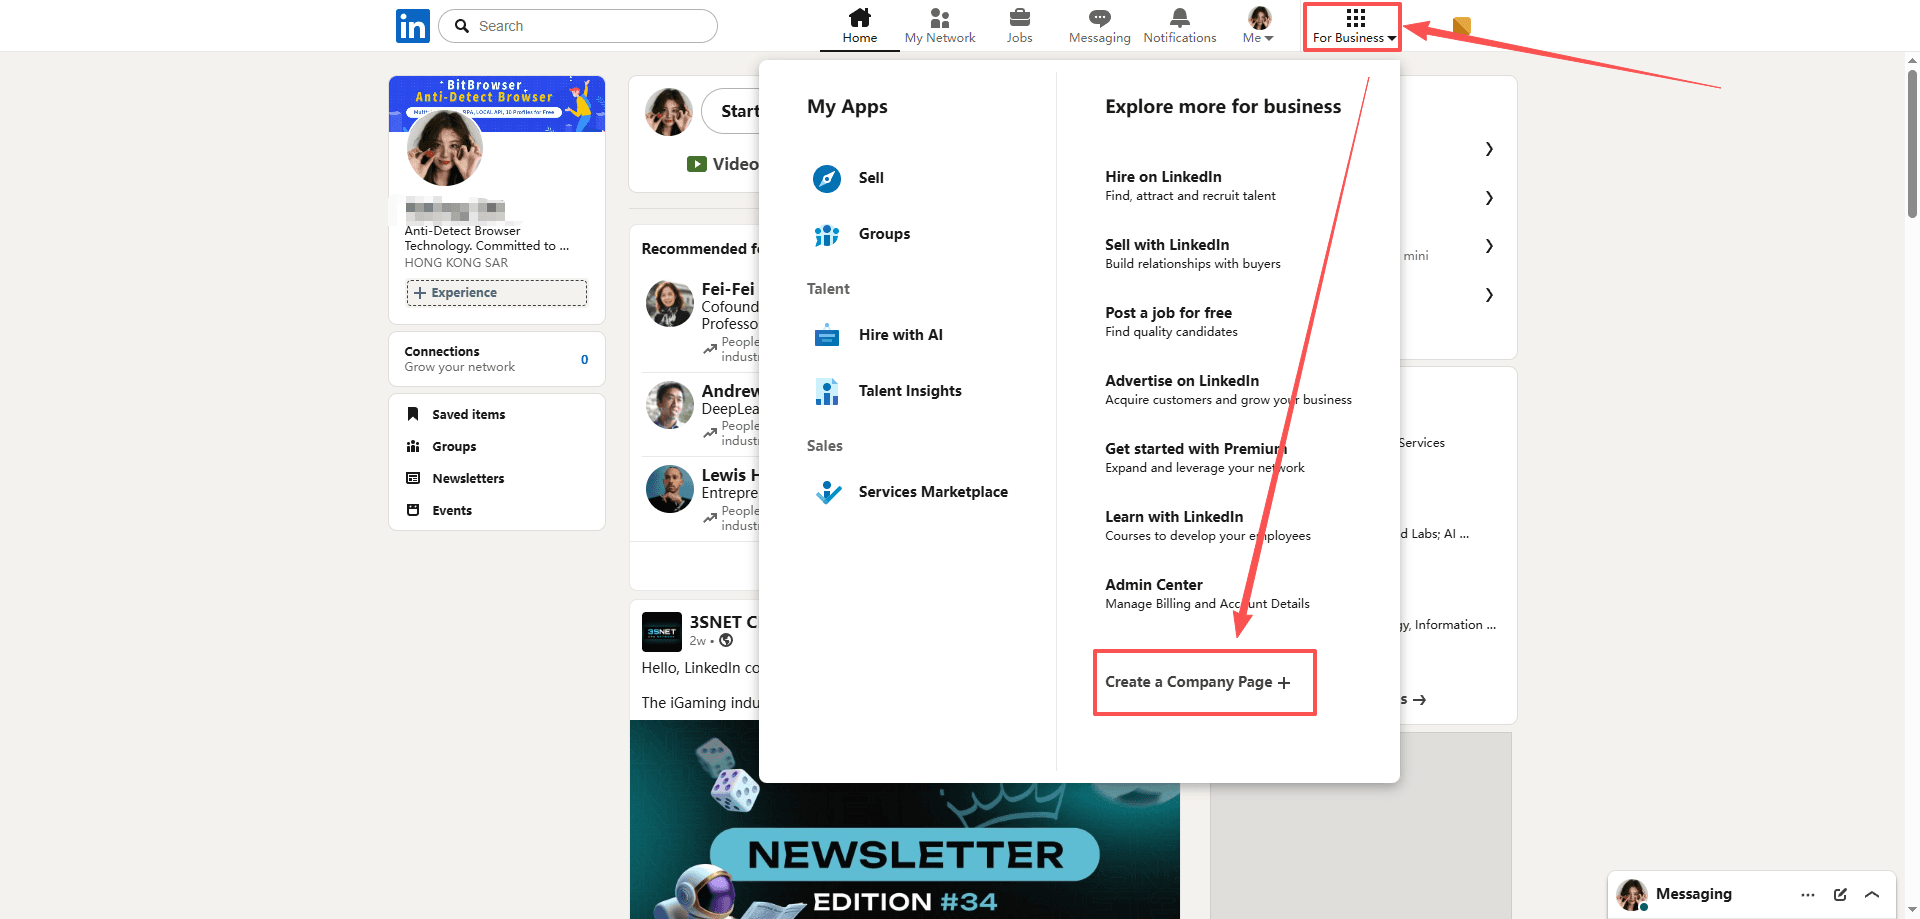Open Saved items bookmark icon
1920x919 pixels.
pos(413,414)
